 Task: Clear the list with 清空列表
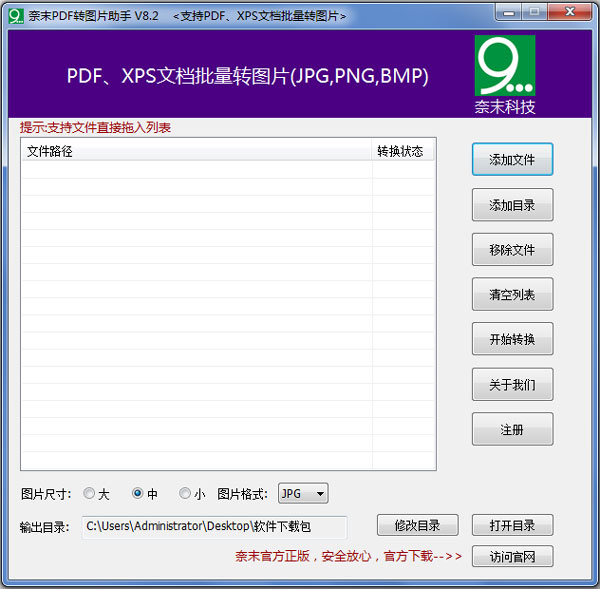pyautogui.click(x=512, y=295)
